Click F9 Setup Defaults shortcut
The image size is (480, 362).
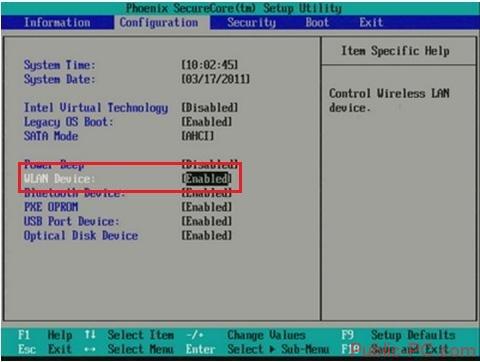tap(398, 335)
